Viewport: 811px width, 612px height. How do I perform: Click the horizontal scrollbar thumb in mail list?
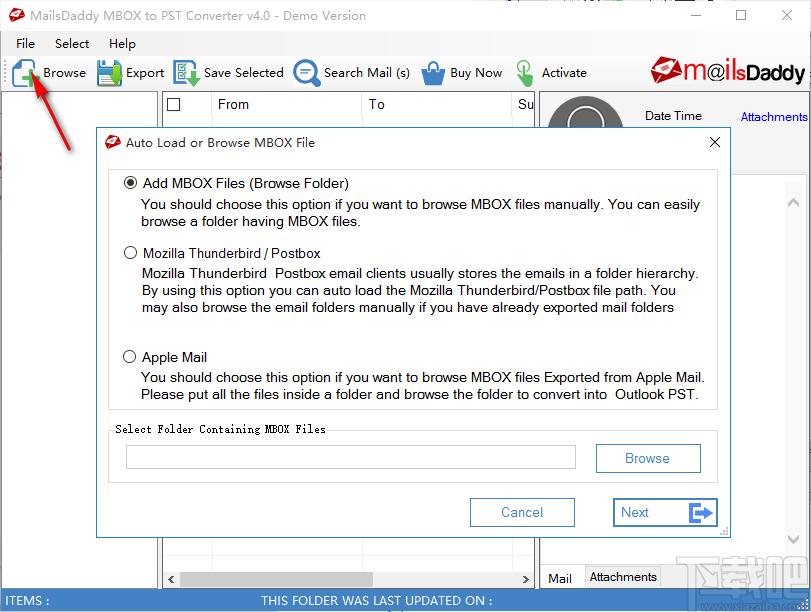click(x=276, y=579)
